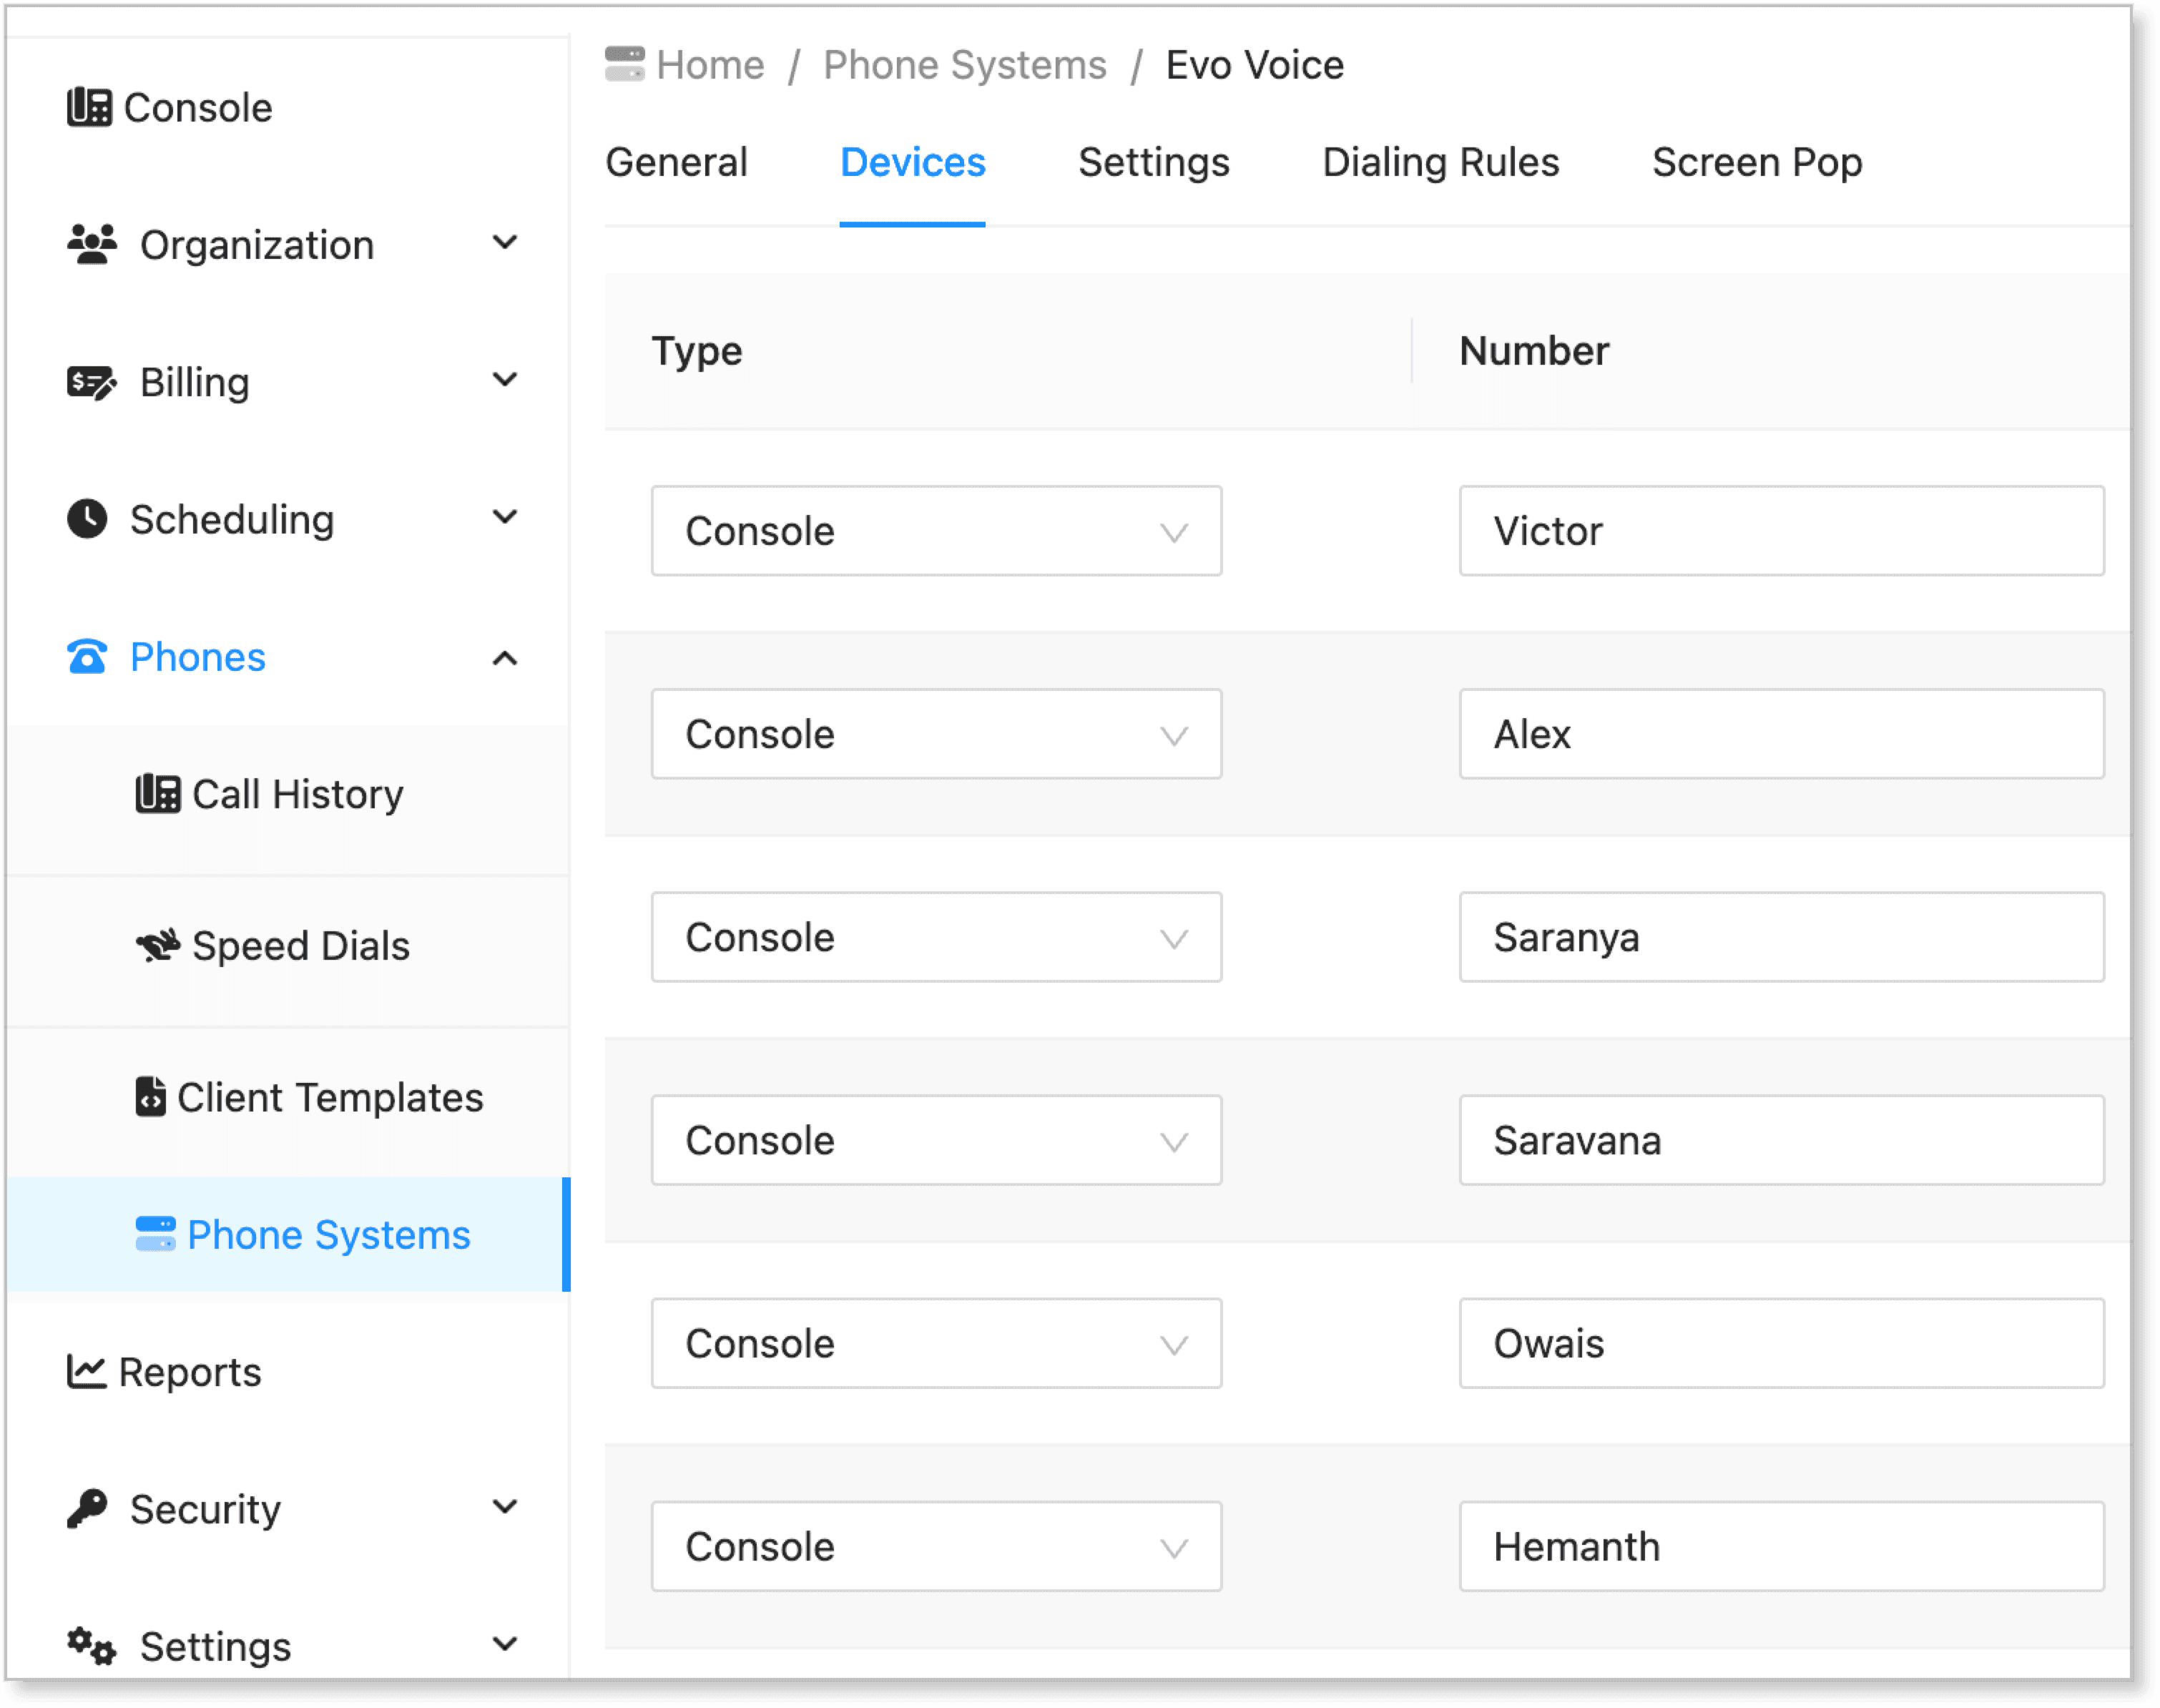The width and height of the screenshot is (2160, 1708).
Task: Go to Home breadcrumb link
Action: pyautogui.click(x=710, y=65)
